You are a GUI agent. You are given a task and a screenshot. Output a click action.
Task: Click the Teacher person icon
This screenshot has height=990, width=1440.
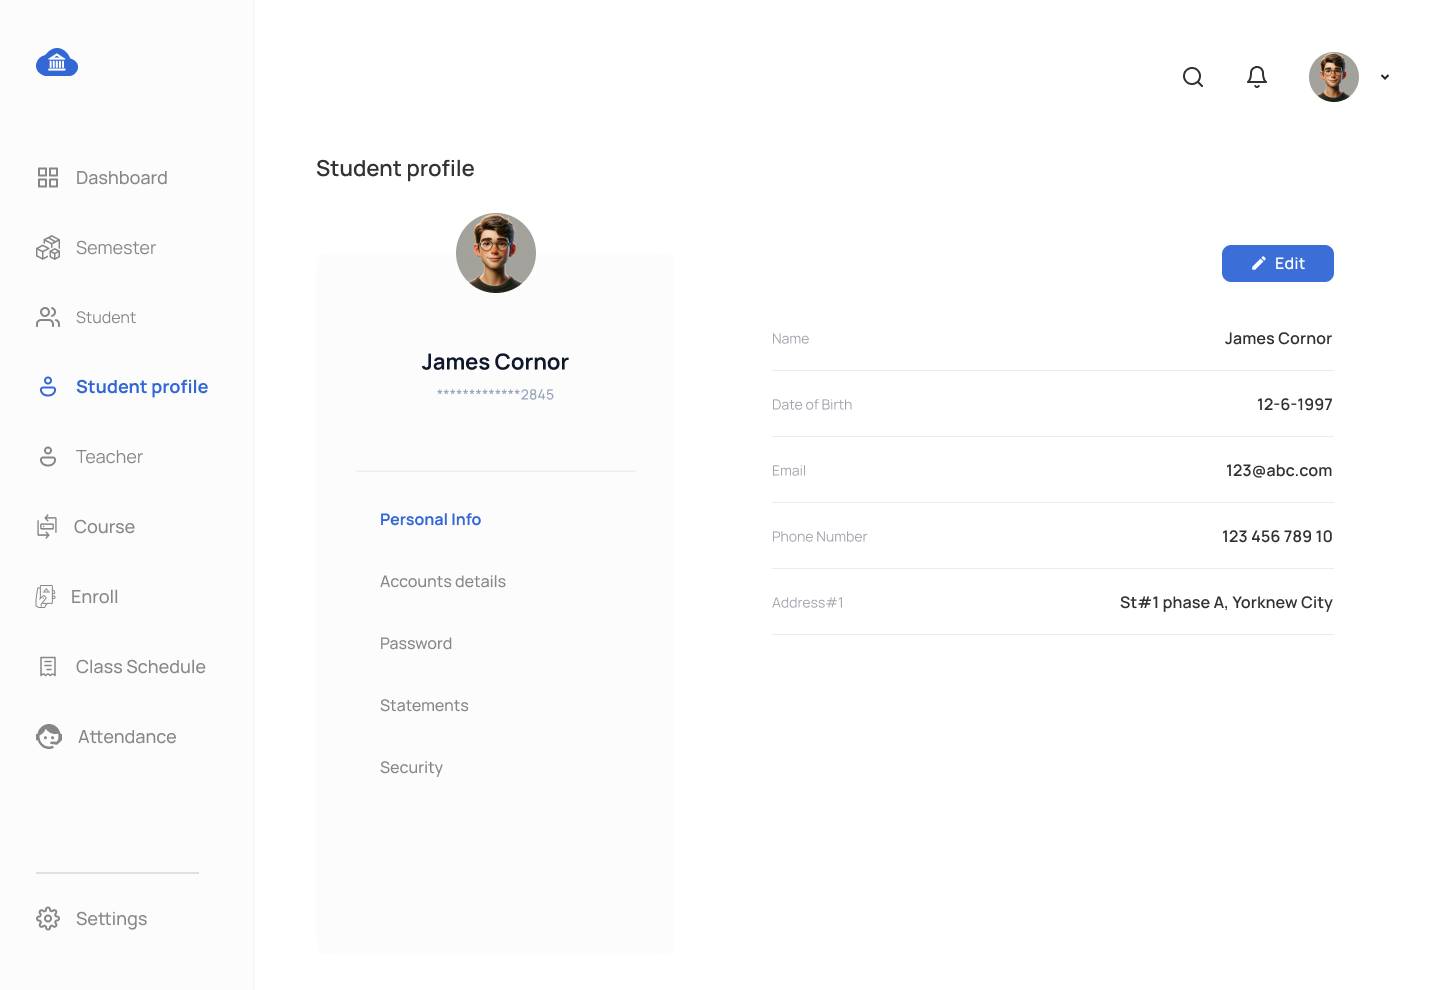tap(48, 457)
